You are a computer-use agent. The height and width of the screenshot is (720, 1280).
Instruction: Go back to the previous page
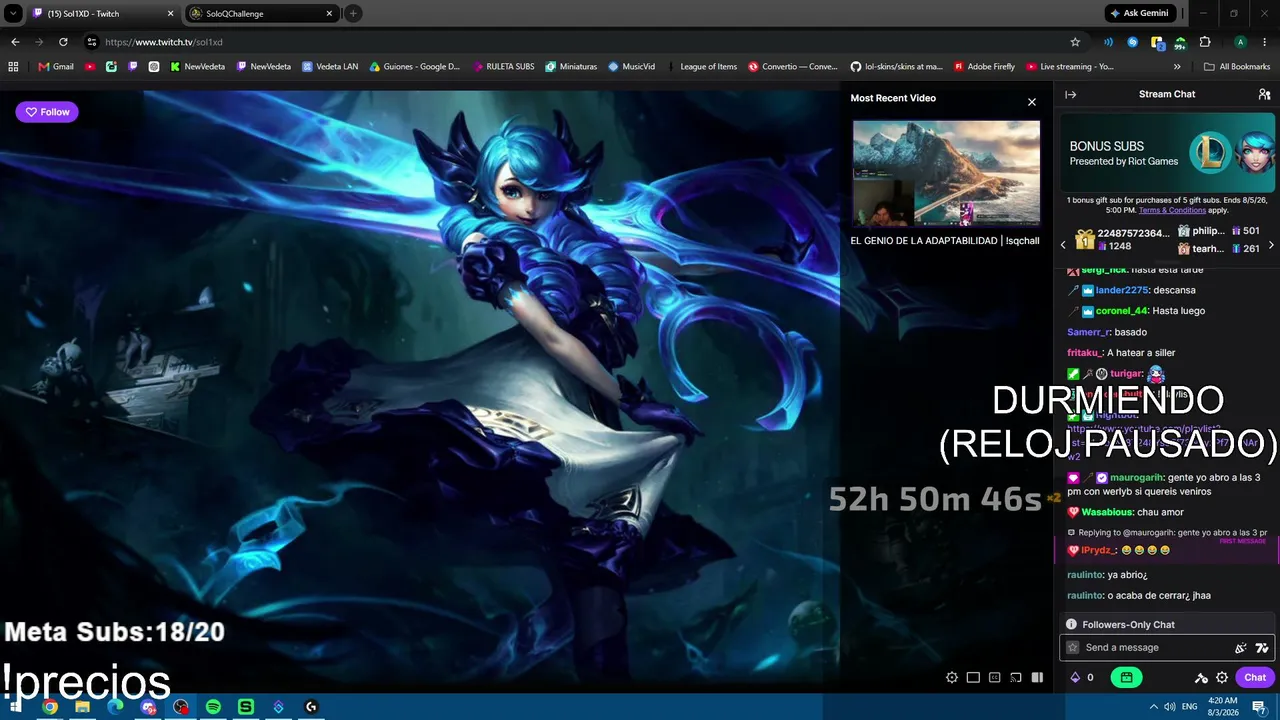15,42
